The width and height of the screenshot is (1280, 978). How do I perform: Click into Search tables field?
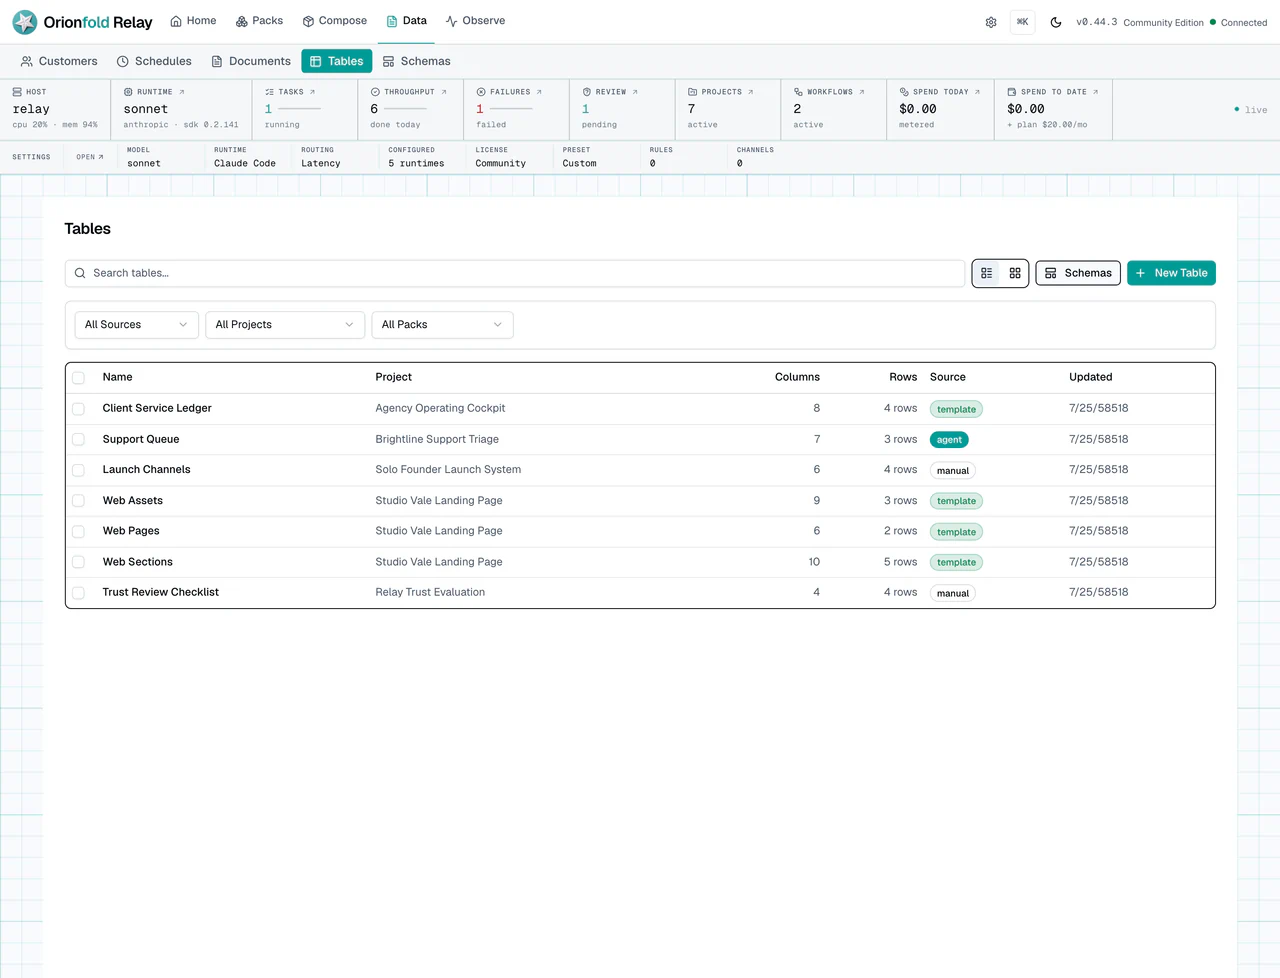coord(515,273)
